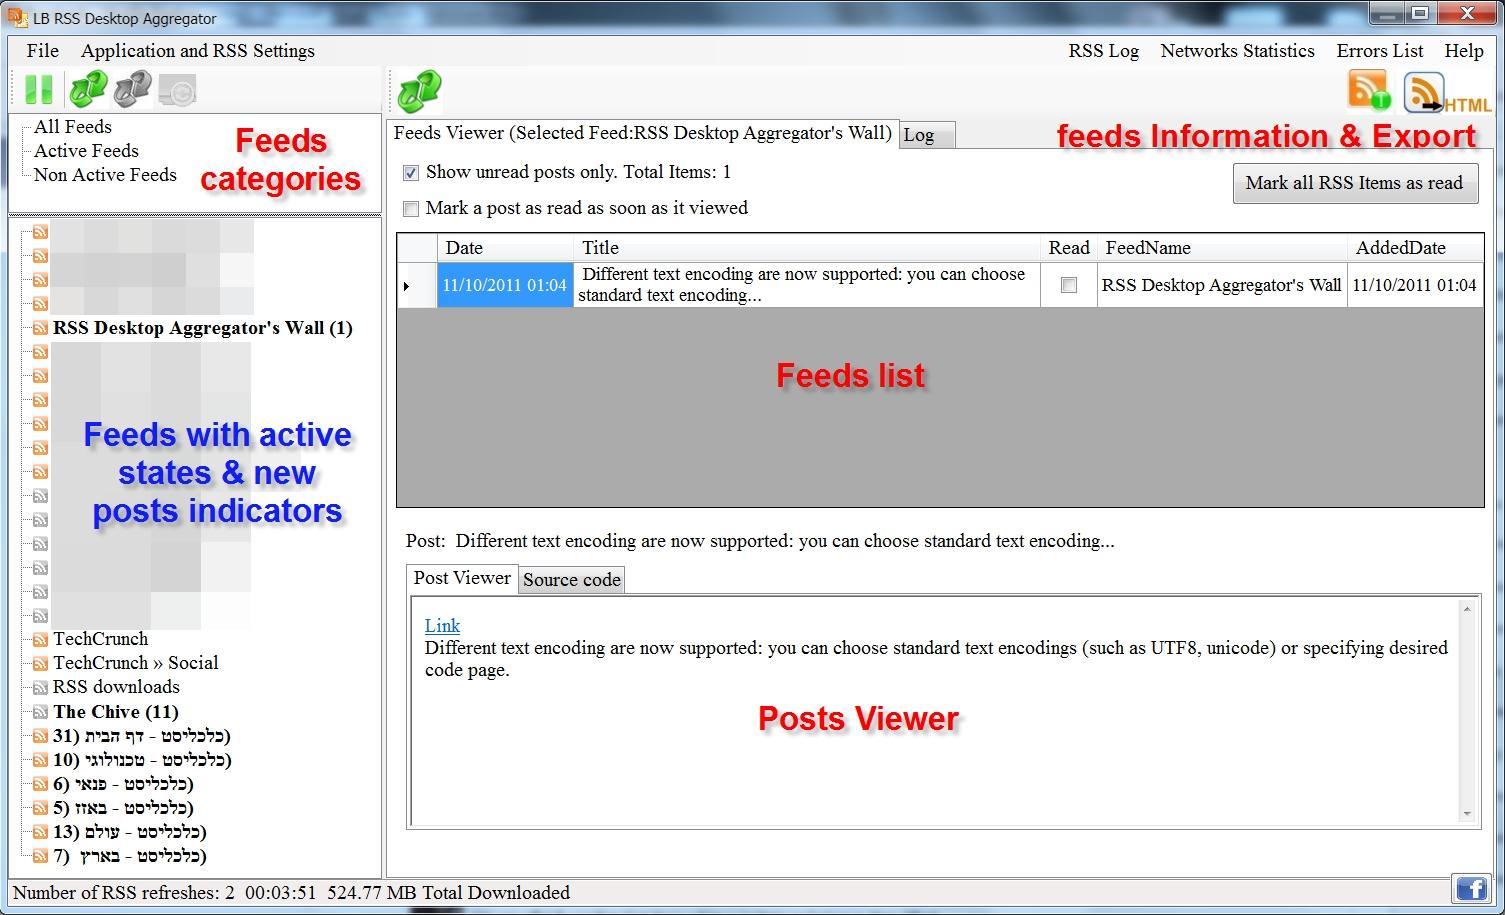Open the Link hyperlink in post viewer
Viewport: 1505px width, 915px height.
[442, 626]
